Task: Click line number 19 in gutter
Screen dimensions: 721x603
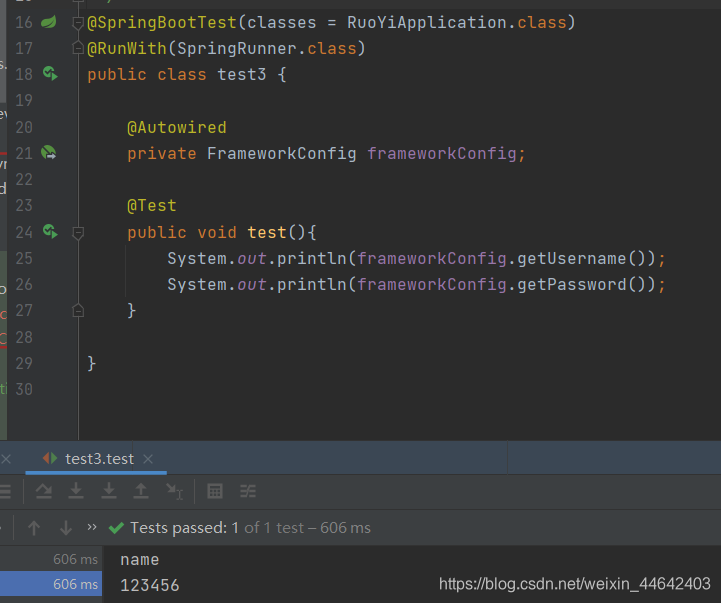Action: point(24,100)
